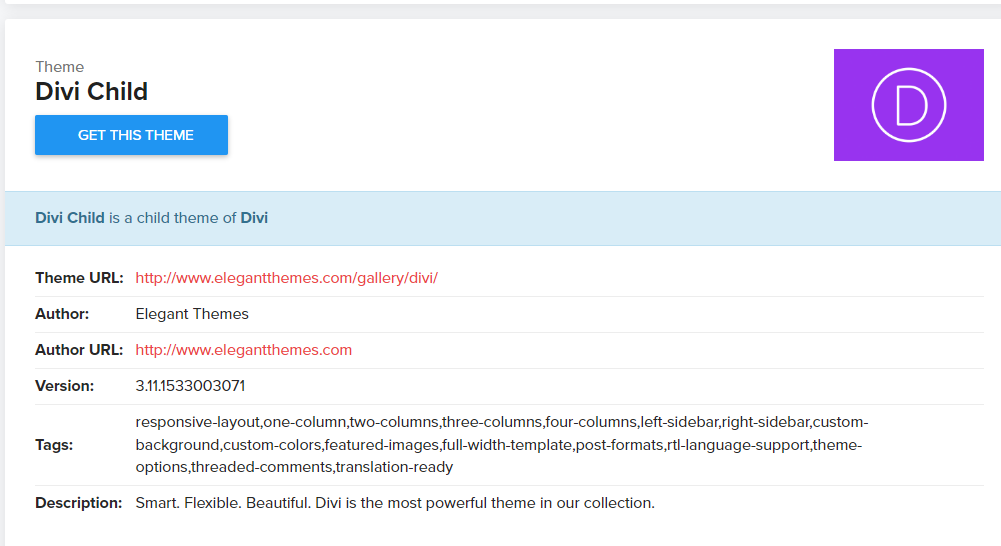Click the version number 3.11.1533003071
This screenshot has height=546, width=1001.
tap(190, 386)
